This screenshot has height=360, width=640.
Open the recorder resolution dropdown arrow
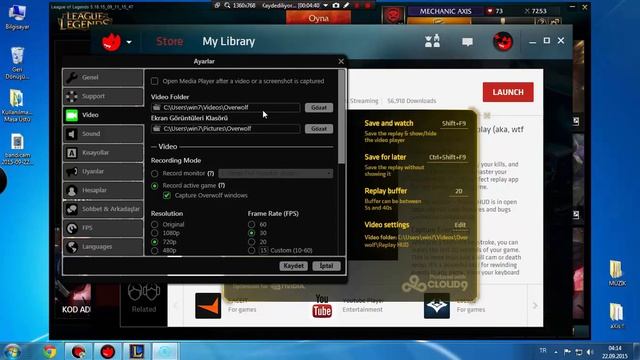tap(325, 5)
